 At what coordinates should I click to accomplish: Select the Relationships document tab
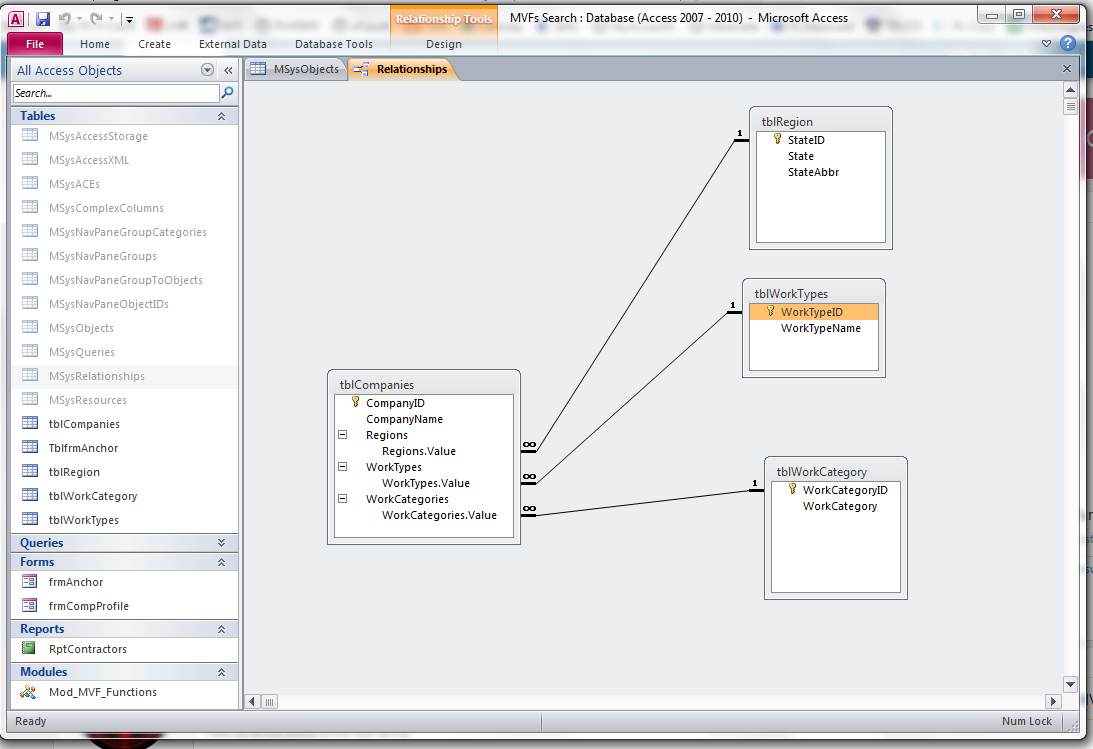[x=402, y=69]
